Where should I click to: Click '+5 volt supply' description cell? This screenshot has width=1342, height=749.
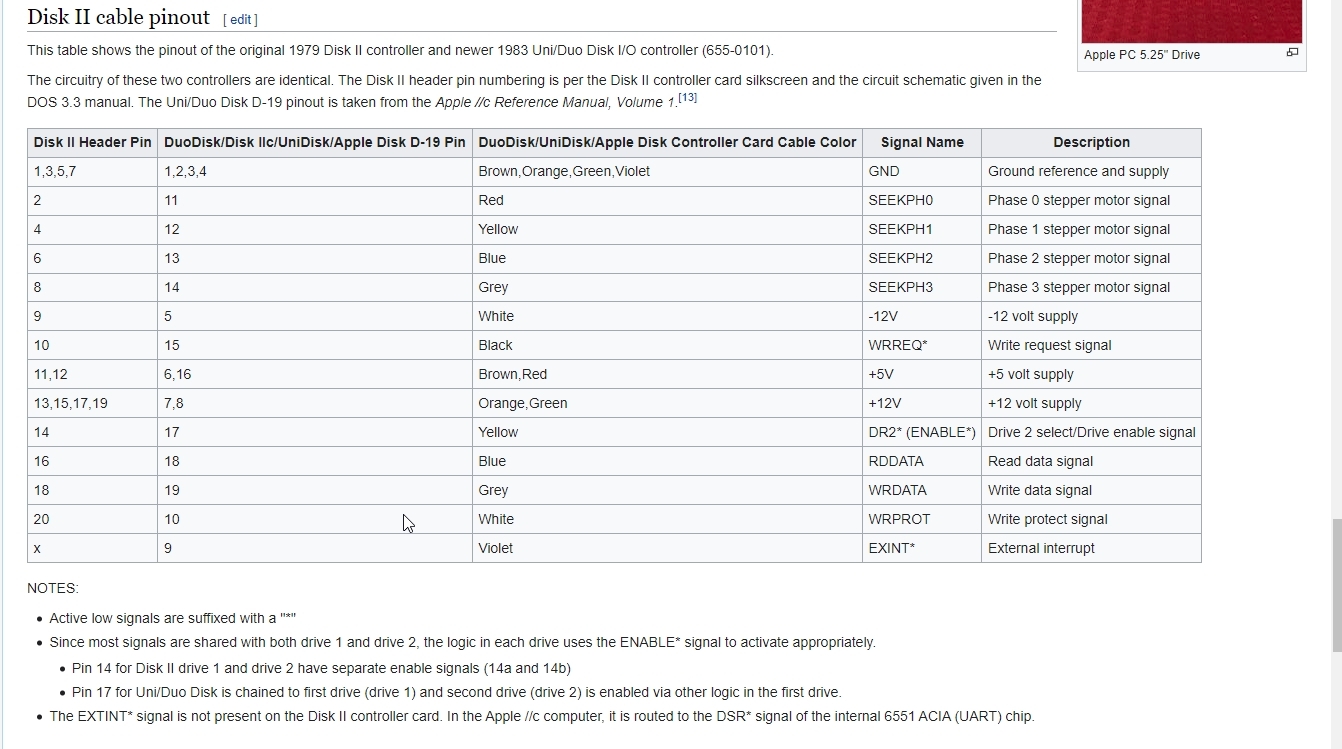coord(1091,374)
